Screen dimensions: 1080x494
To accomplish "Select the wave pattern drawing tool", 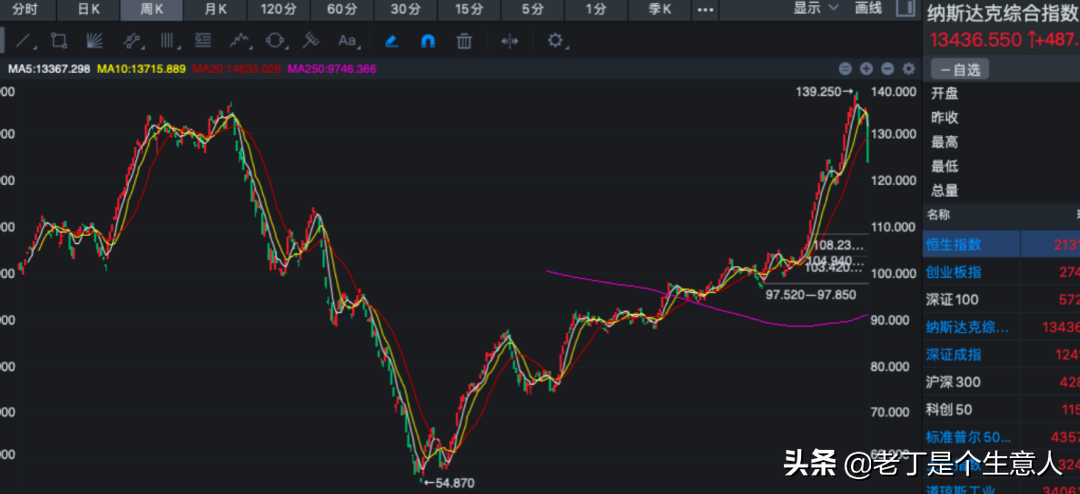I will tap(239, 41).
